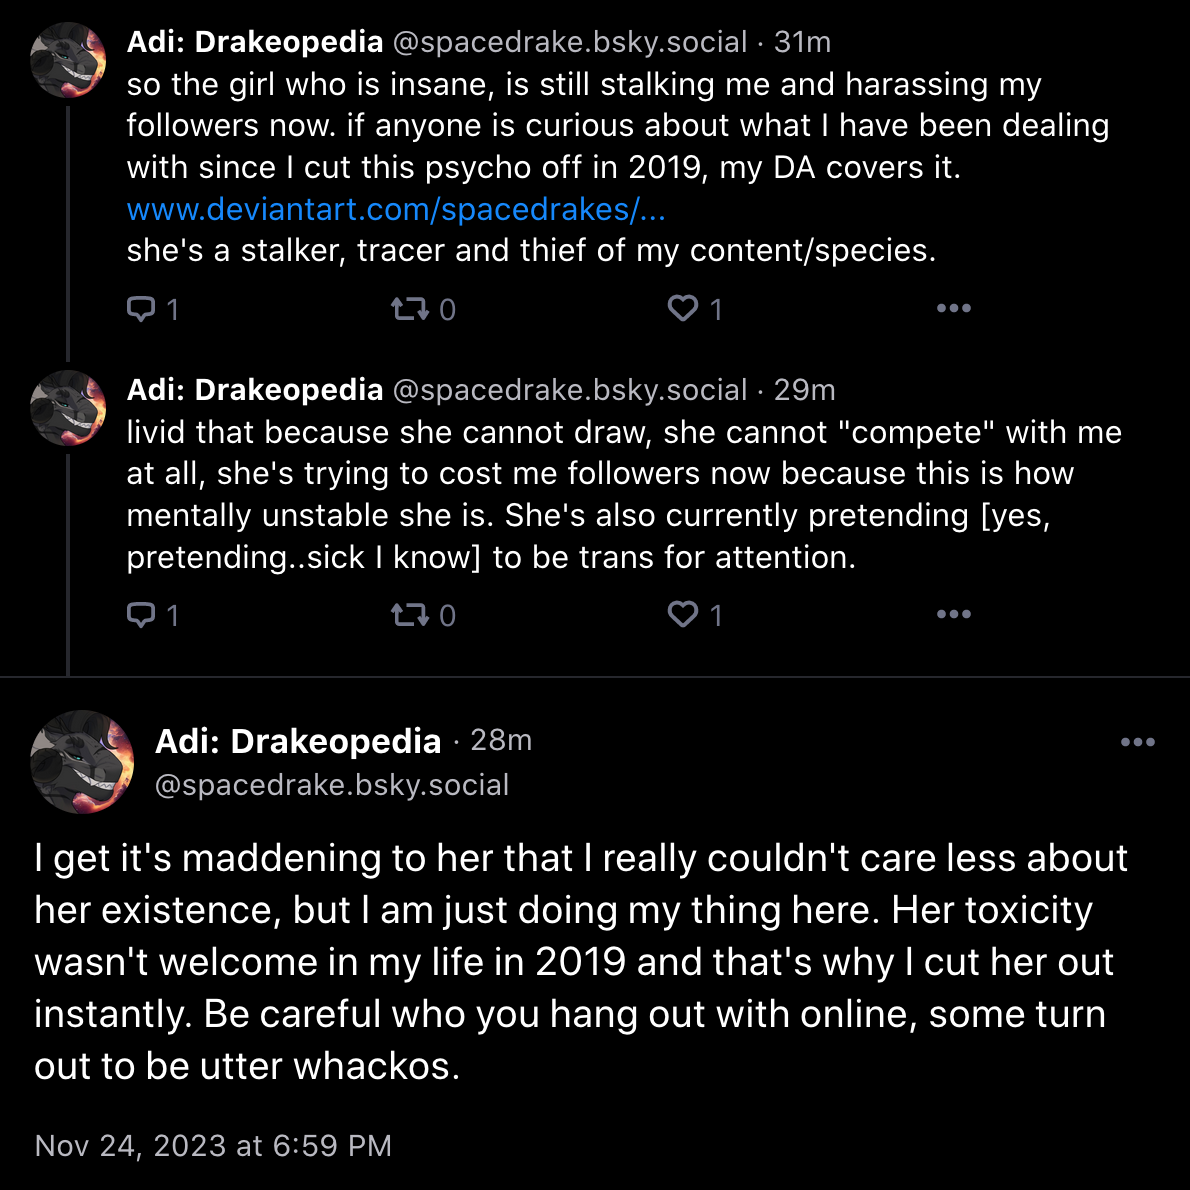Viewport: 1190px width, 1190px height.
Task: Like the 29m post with heart icon
Action: 682,614
